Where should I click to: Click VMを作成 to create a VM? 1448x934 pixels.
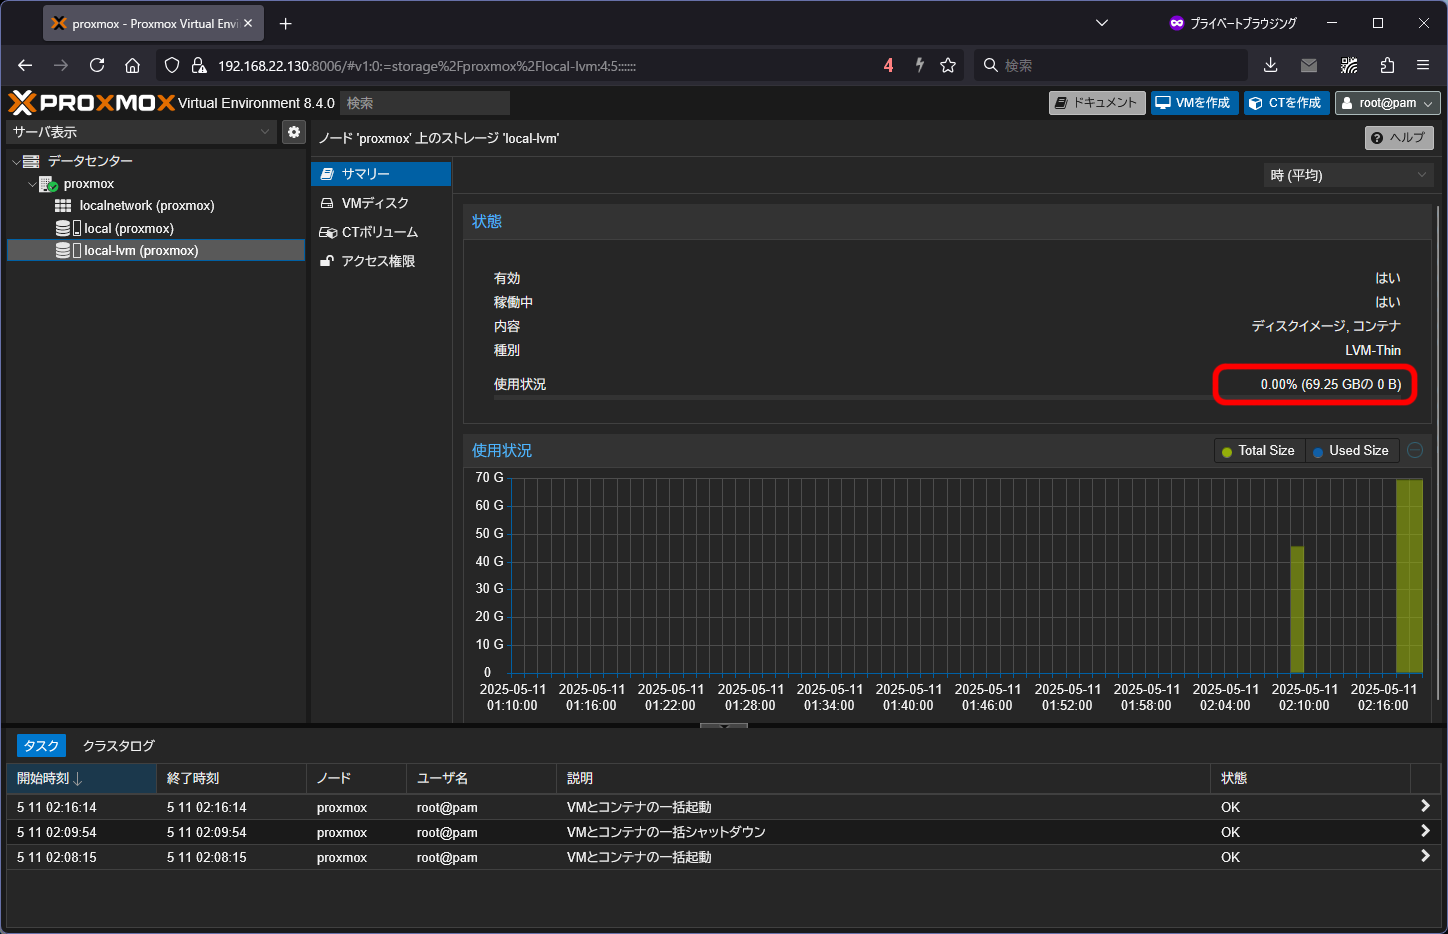(x=1194, y=103)
